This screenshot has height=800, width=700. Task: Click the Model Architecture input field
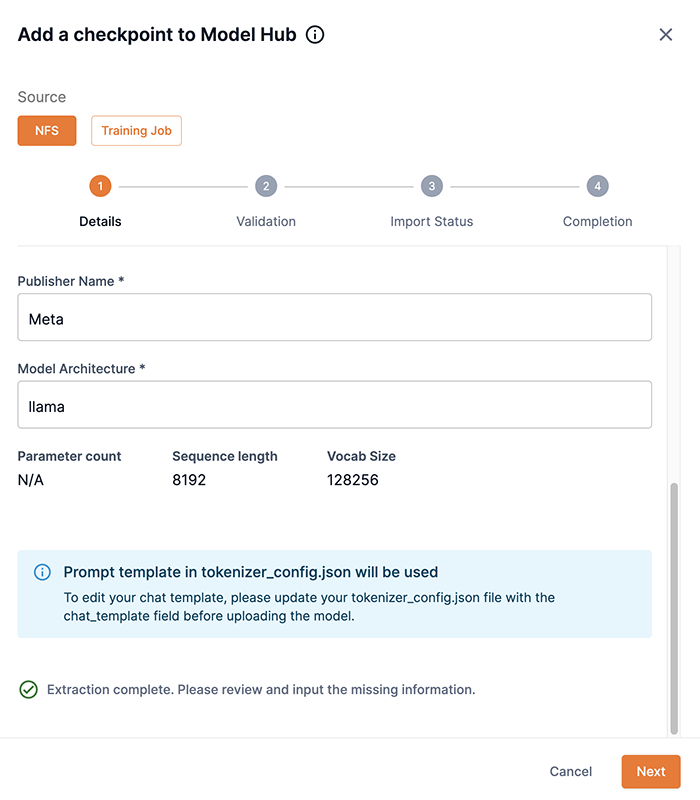(x=335, y=405)
